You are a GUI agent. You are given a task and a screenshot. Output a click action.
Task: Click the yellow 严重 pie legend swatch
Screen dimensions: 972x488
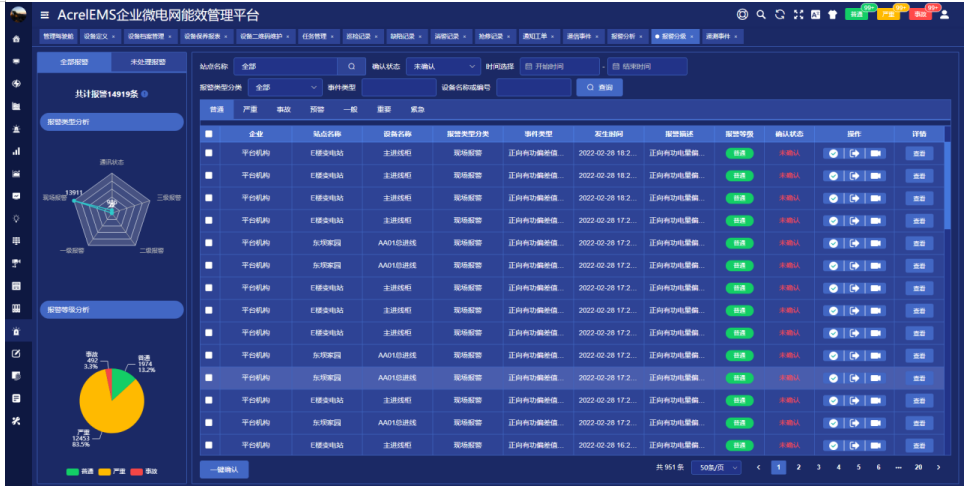point(104,472)
